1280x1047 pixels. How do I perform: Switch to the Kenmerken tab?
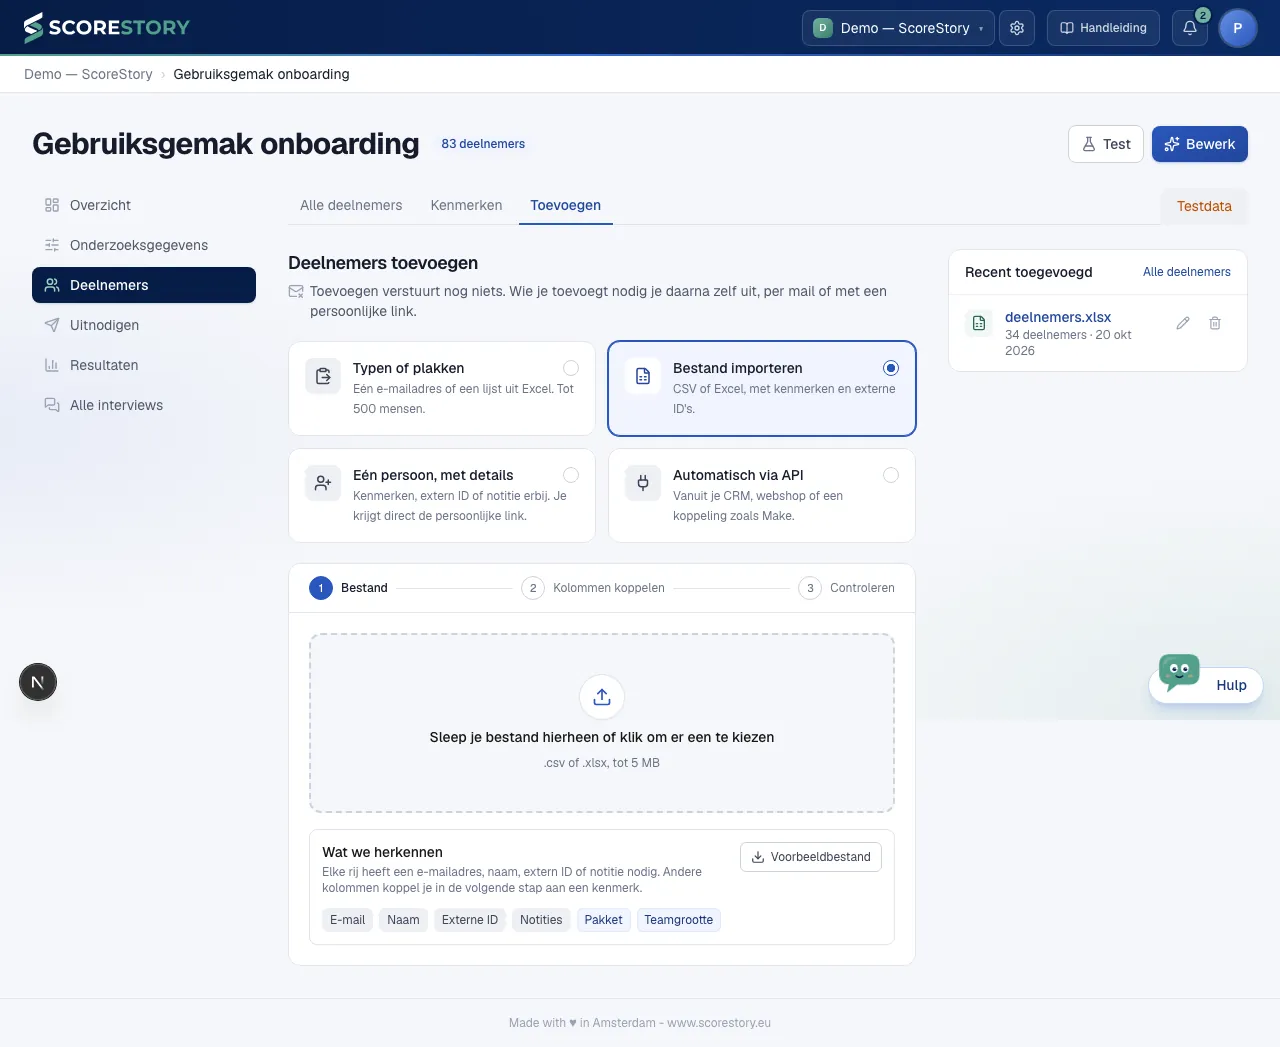point(466,205)
